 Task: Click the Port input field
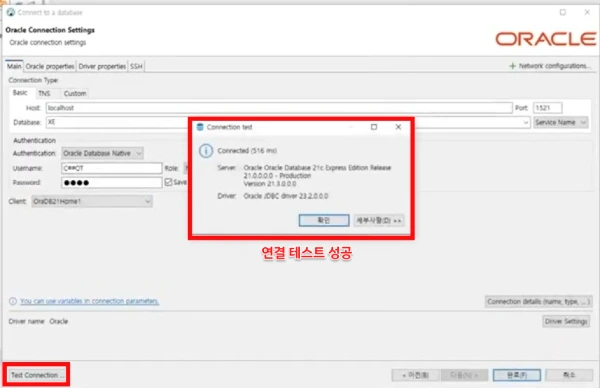pyautogui.click(x=548, y=108)
